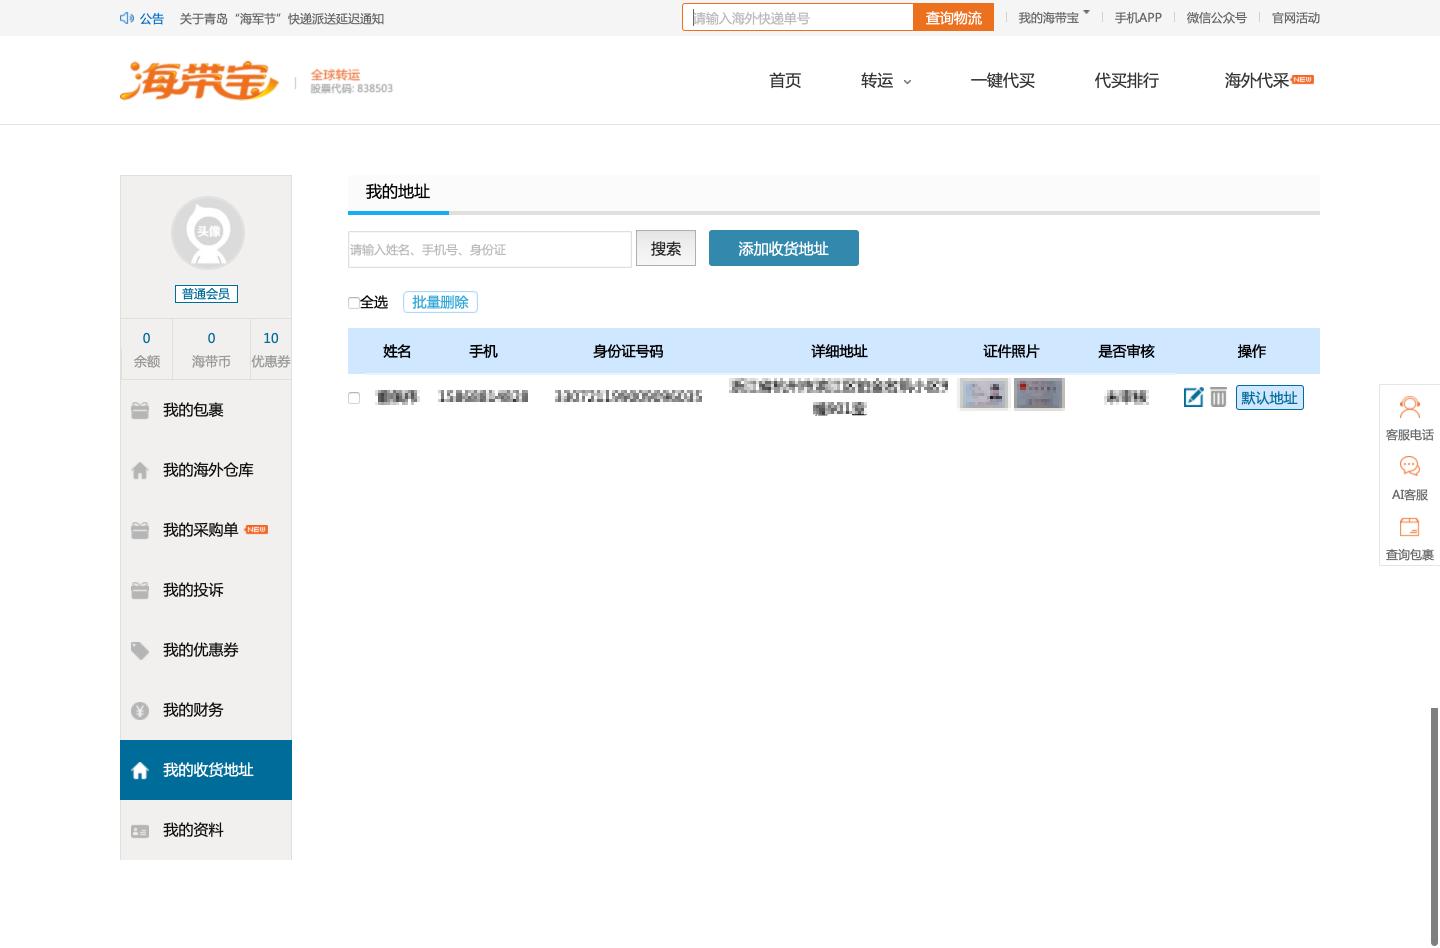Click the edit pencil icon for the address
Screen dimensions: 1440x948
pos(1192,397)
